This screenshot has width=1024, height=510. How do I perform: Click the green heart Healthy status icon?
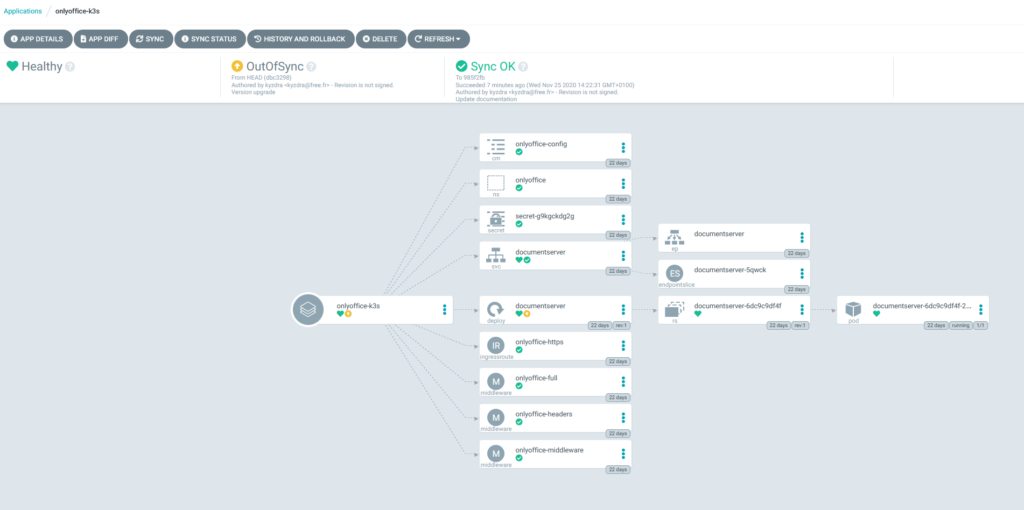tap(12, 66)
